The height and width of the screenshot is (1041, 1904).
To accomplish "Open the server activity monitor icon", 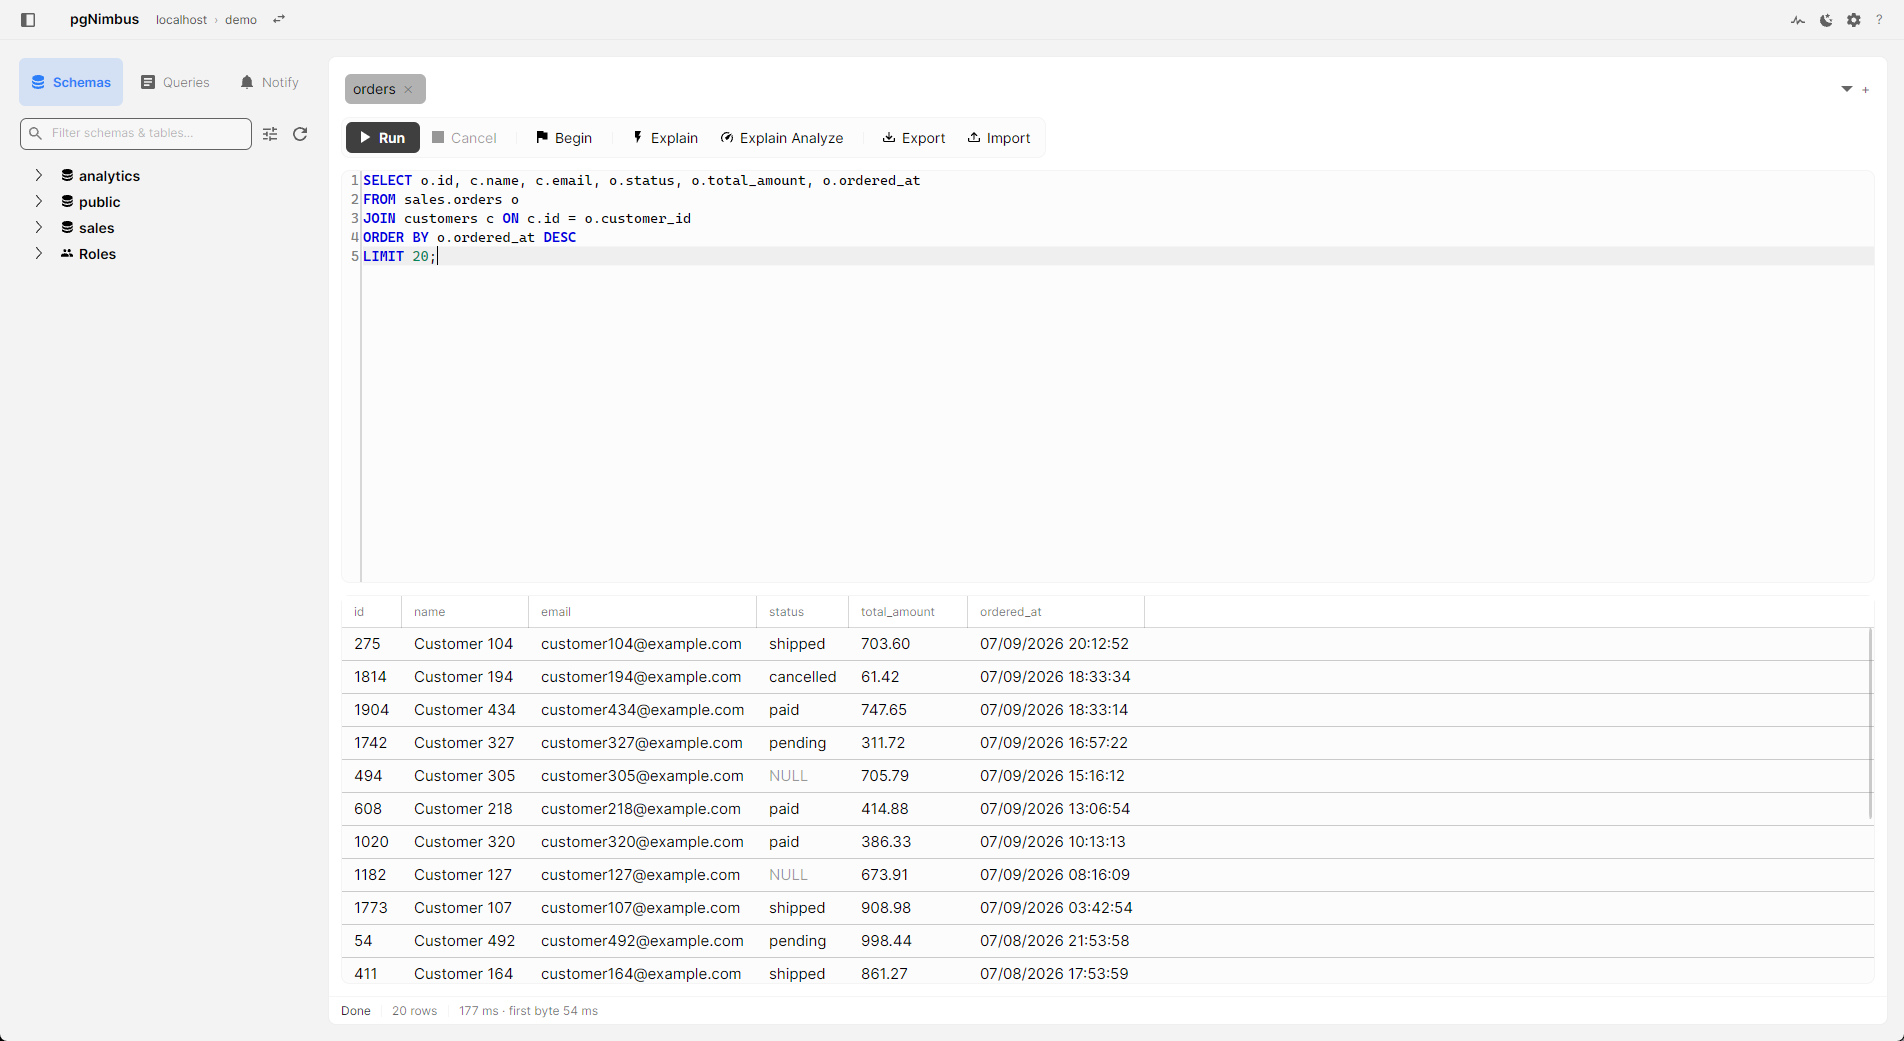I will [x=1798, y=20].
